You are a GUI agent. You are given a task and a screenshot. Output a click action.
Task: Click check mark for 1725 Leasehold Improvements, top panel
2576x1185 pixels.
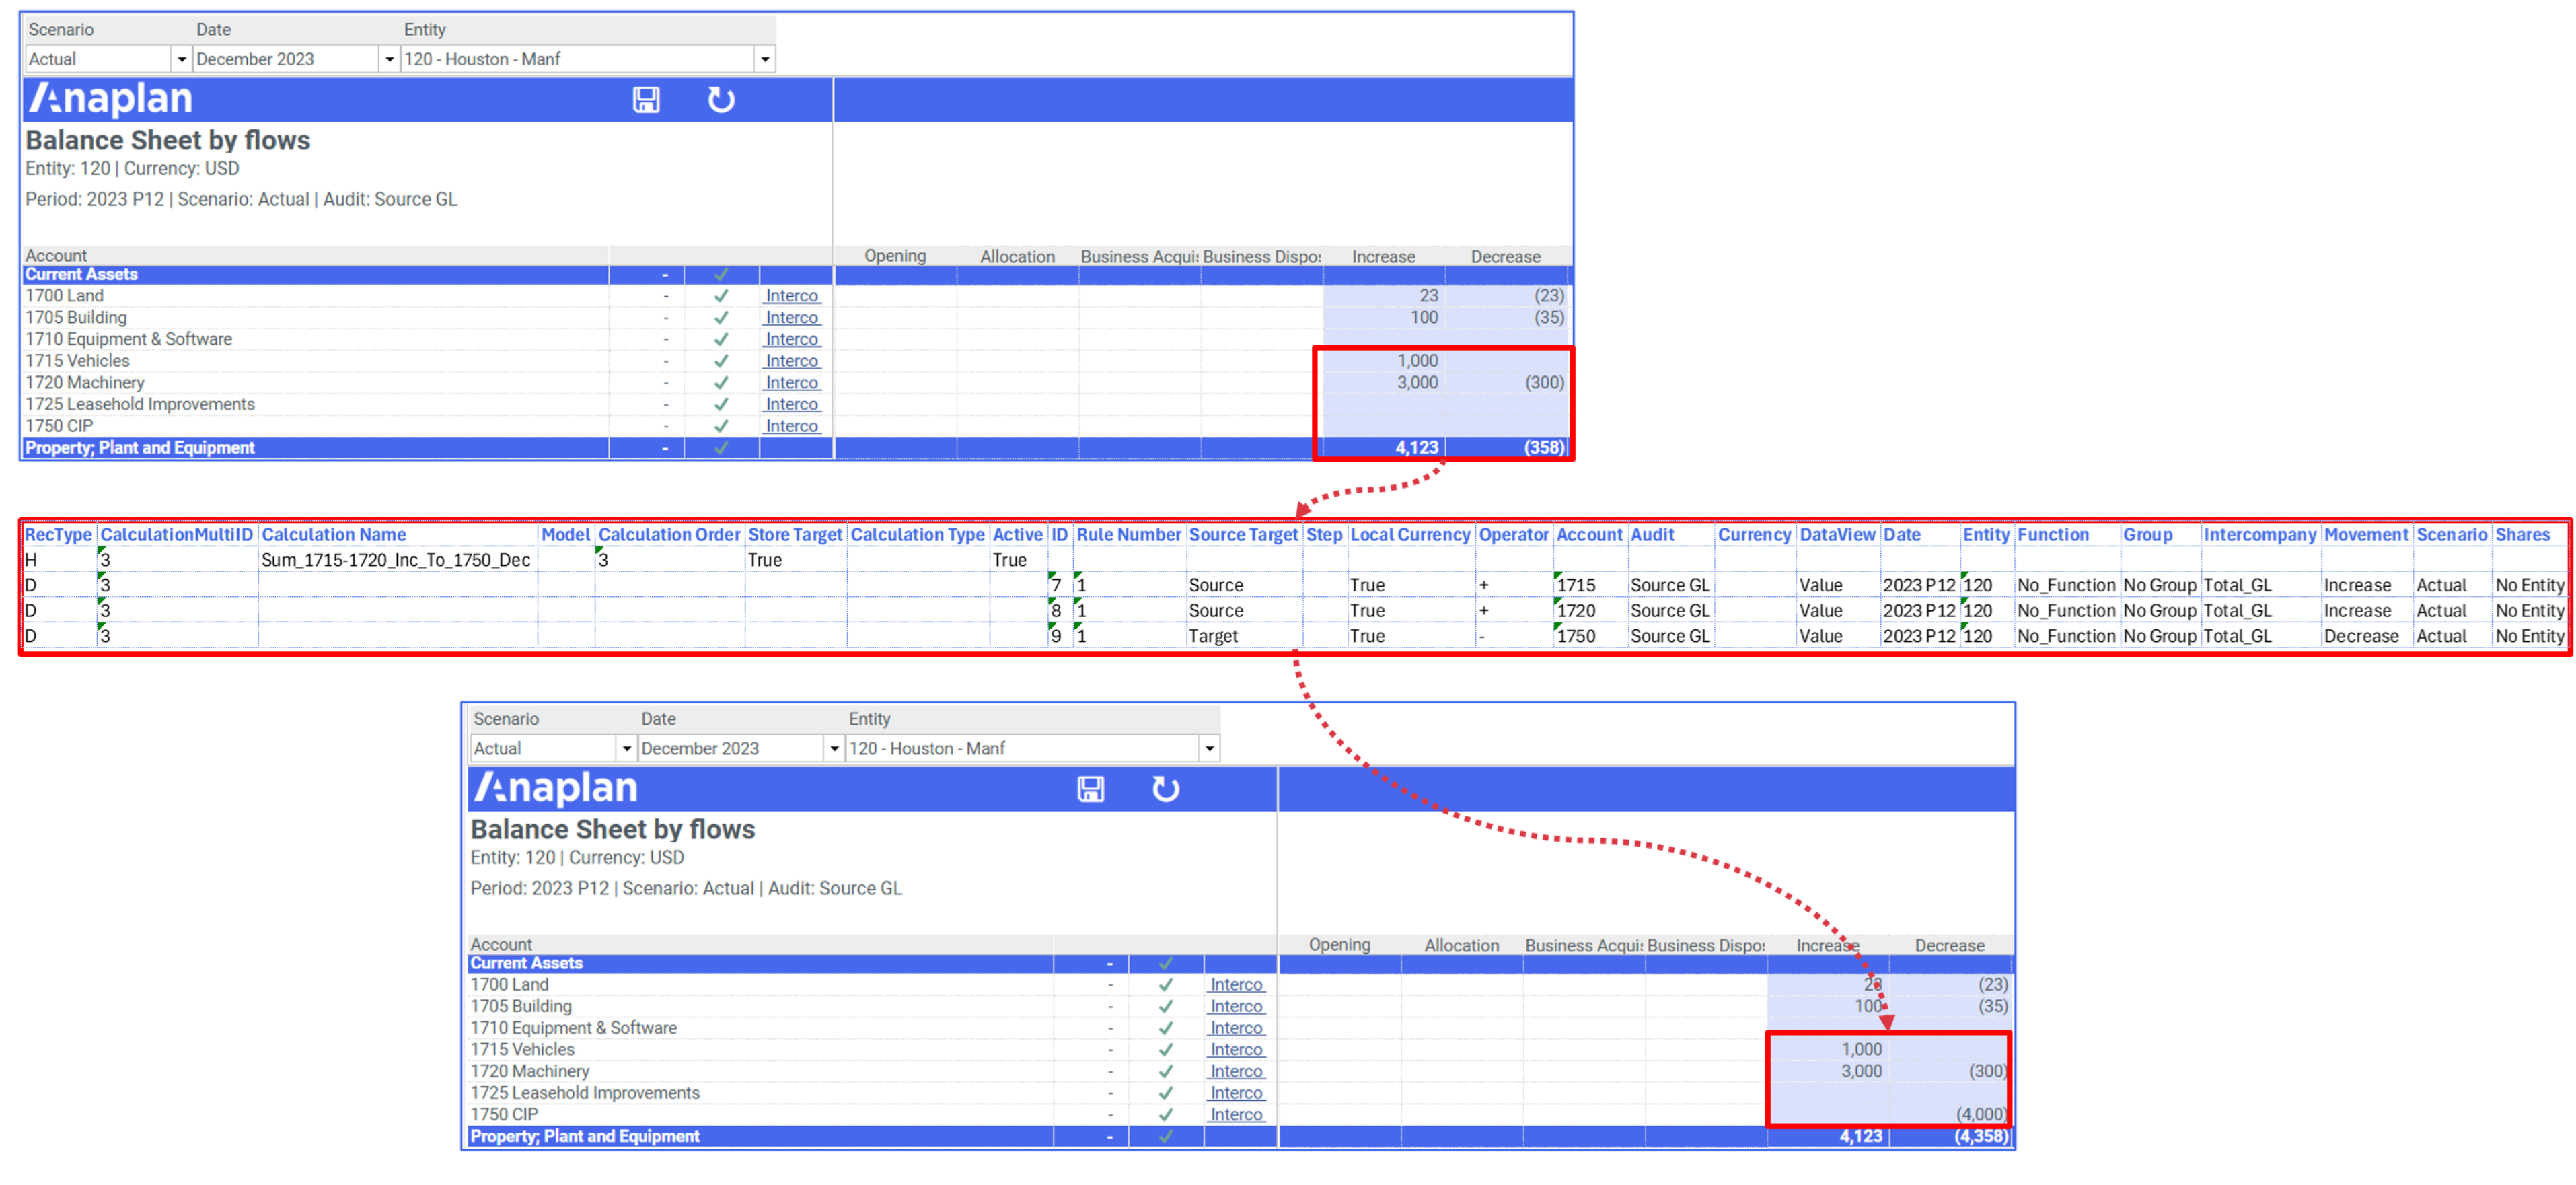click(721, 405)
